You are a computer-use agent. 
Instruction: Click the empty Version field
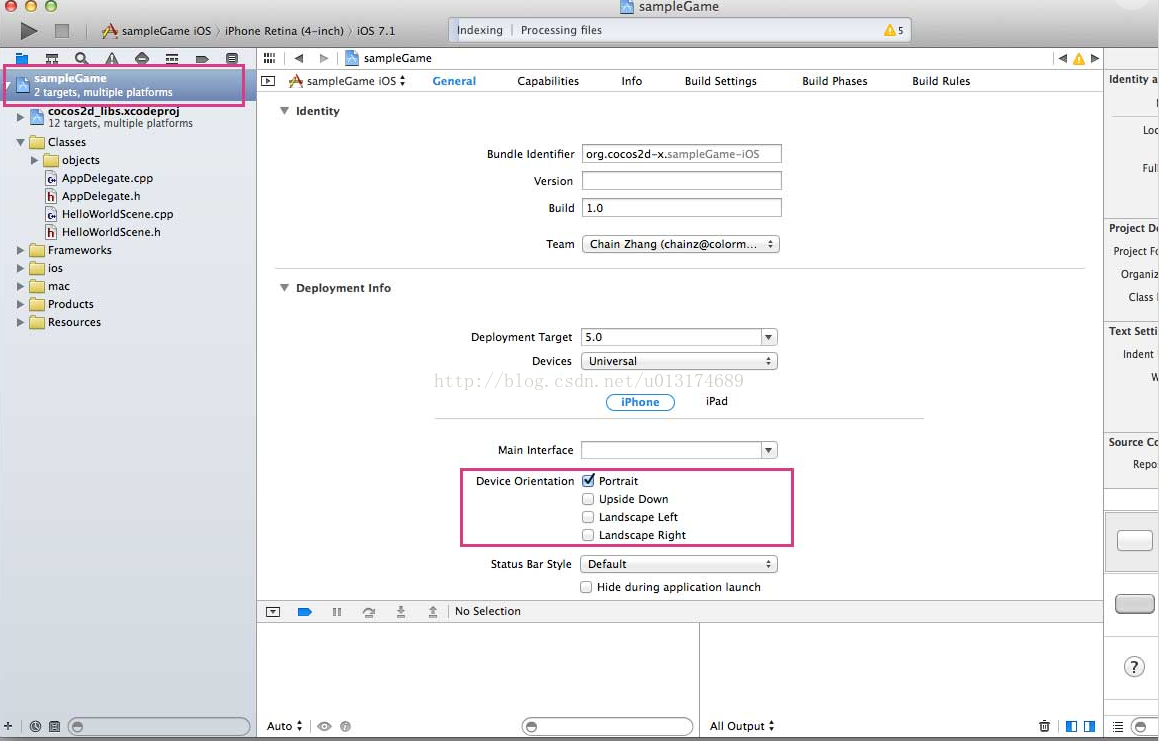(682, 180)
